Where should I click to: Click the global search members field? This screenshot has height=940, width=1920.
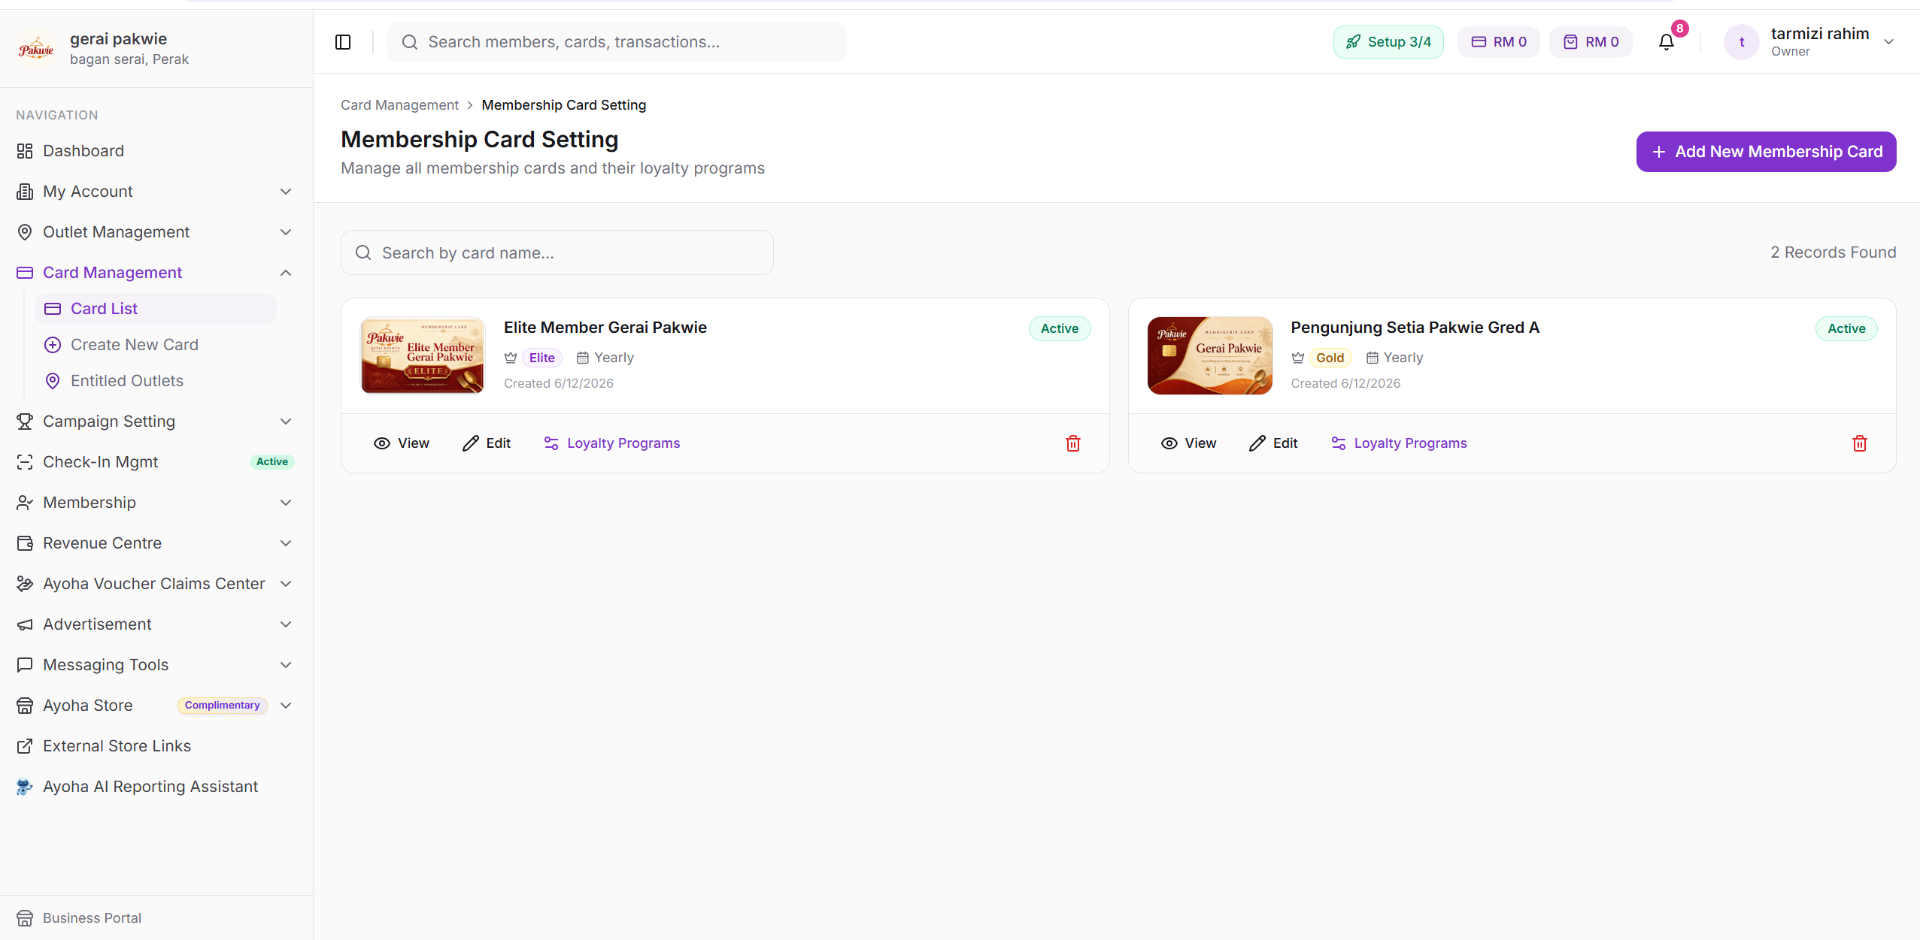point(617,42)
